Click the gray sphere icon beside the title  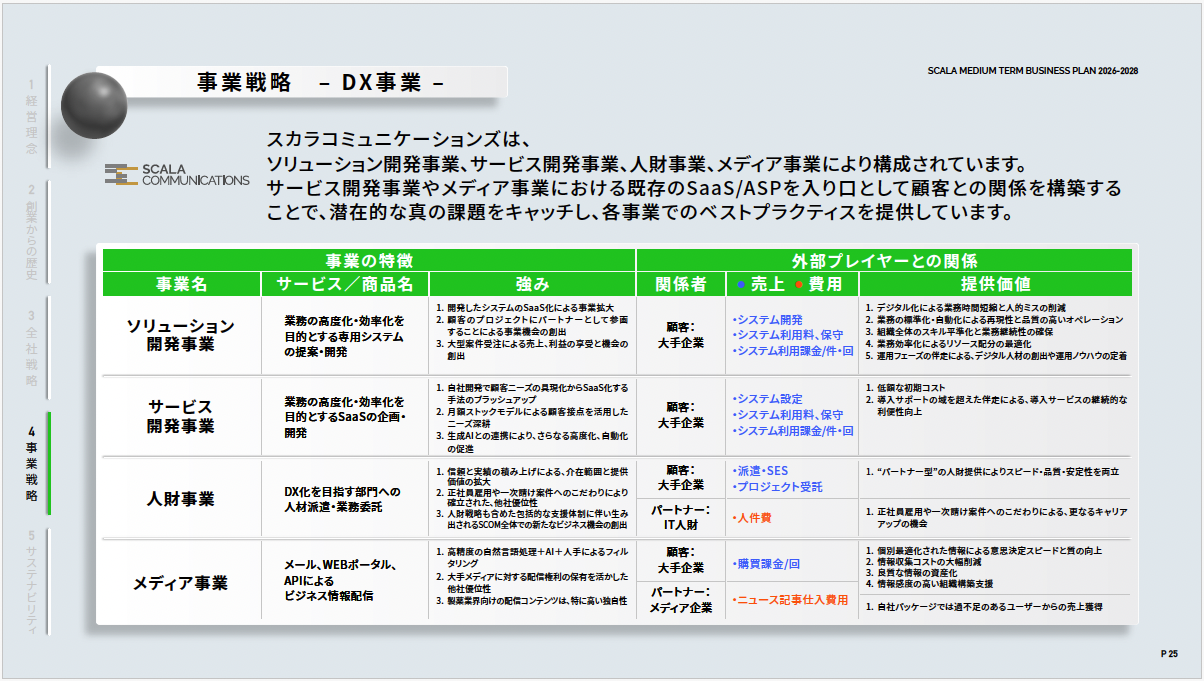[94, 103]
